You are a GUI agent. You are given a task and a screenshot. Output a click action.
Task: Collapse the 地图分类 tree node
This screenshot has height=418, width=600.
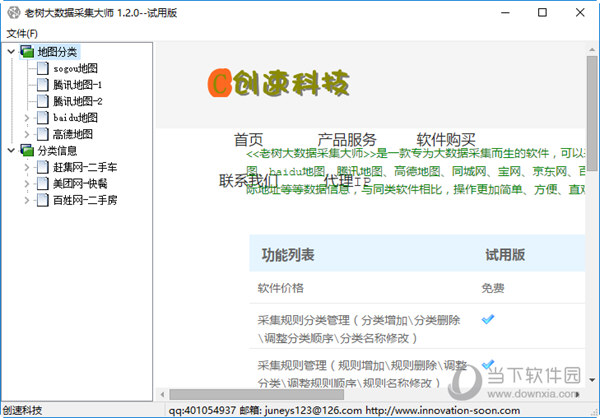coord(11,51)
